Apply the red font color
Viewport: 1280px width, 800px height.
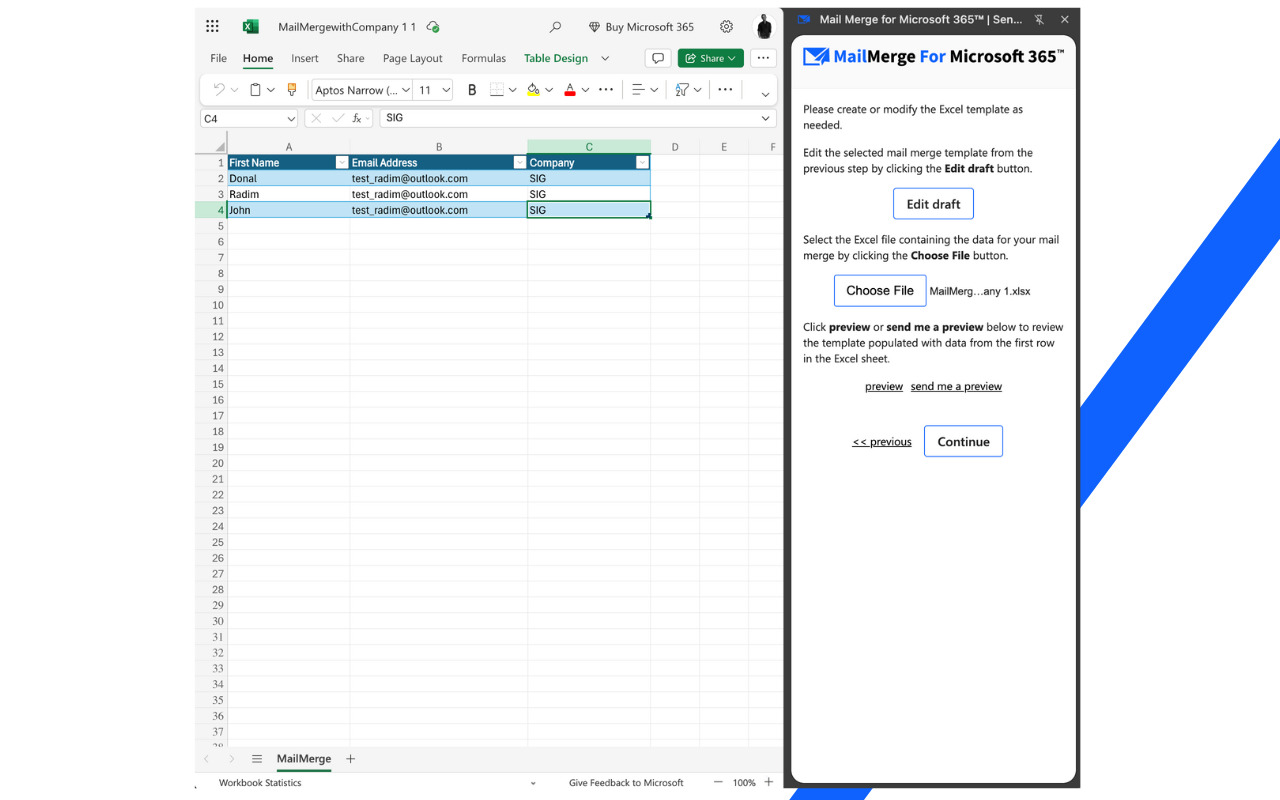[572, 89]
